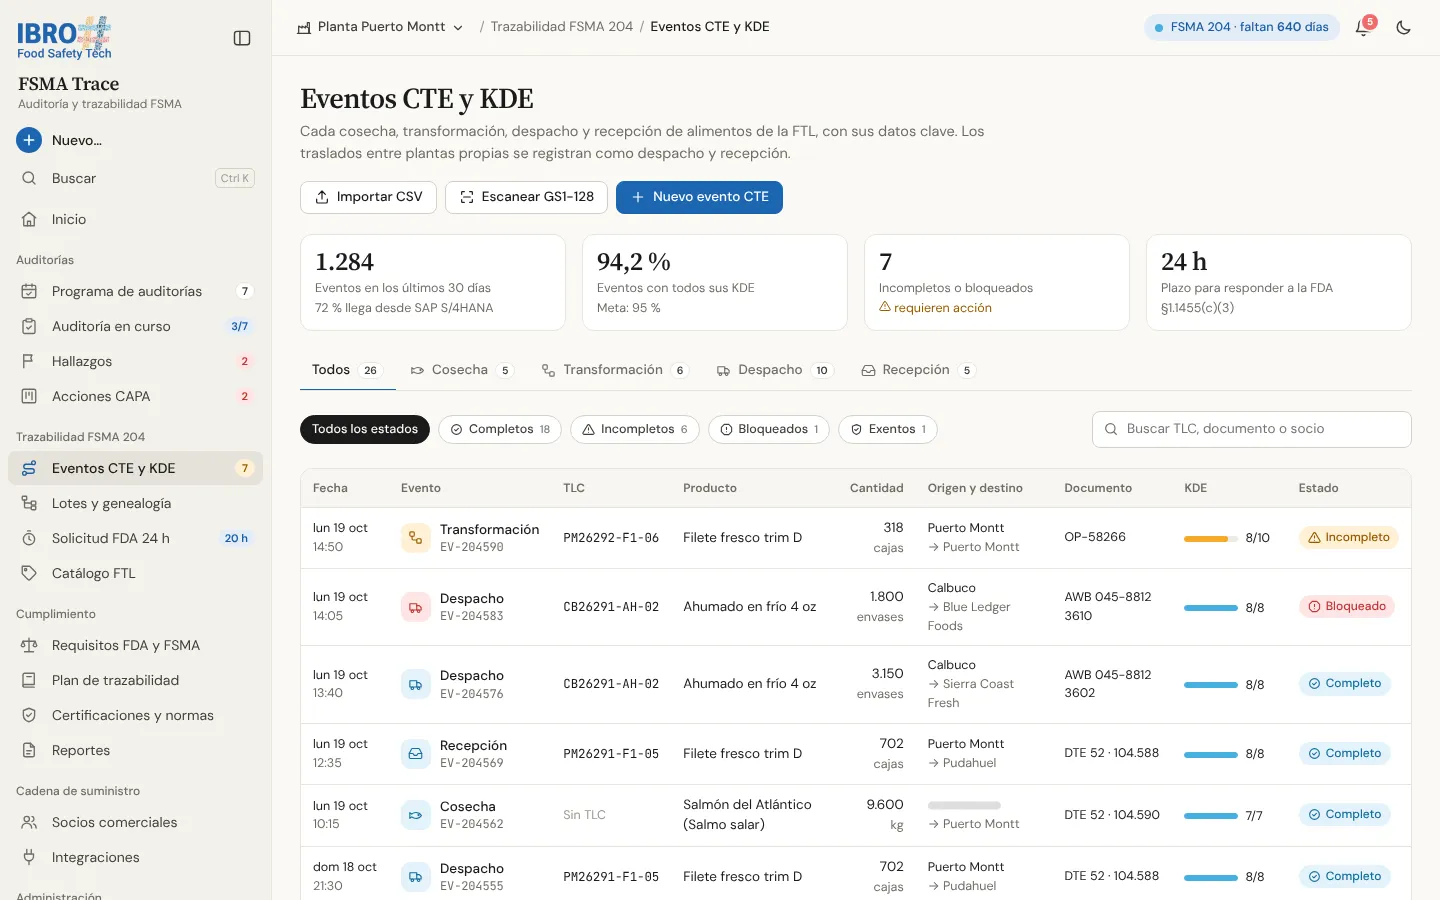
Task: Select Todos los estados filter
Action: click(365, 429)
